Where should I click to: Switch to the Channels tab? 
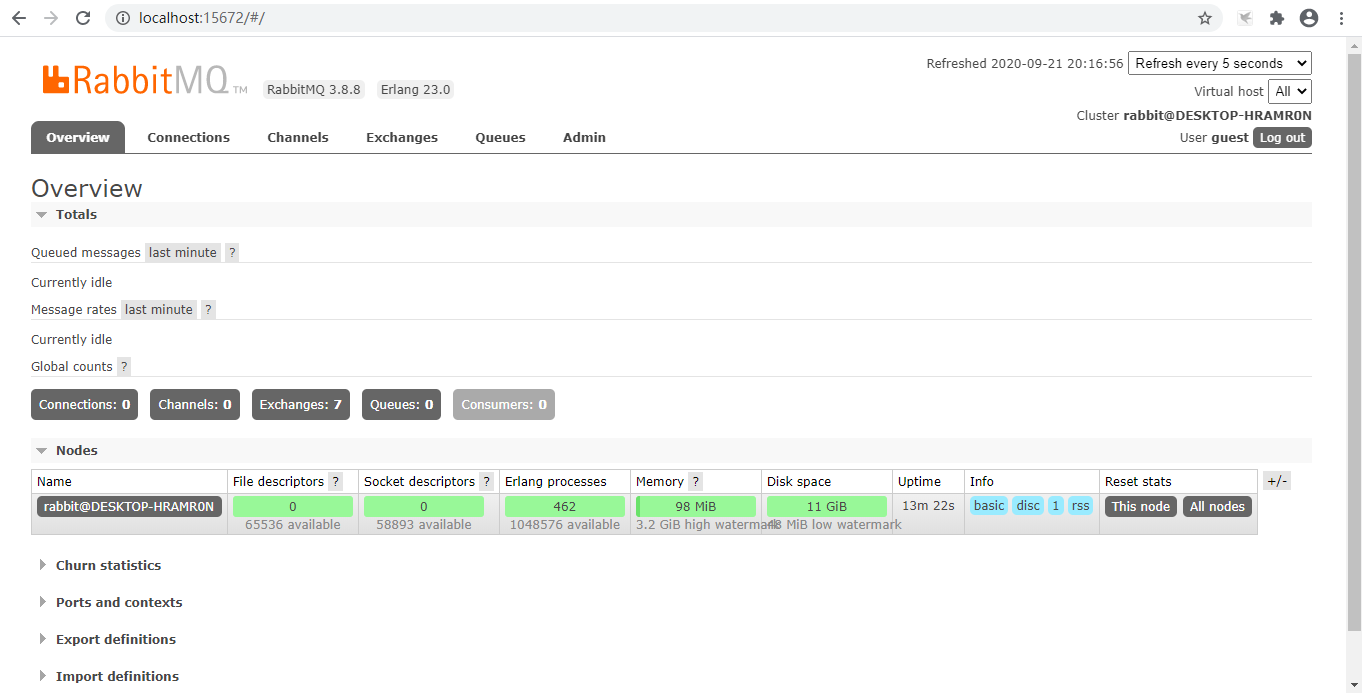coord(298,138)
